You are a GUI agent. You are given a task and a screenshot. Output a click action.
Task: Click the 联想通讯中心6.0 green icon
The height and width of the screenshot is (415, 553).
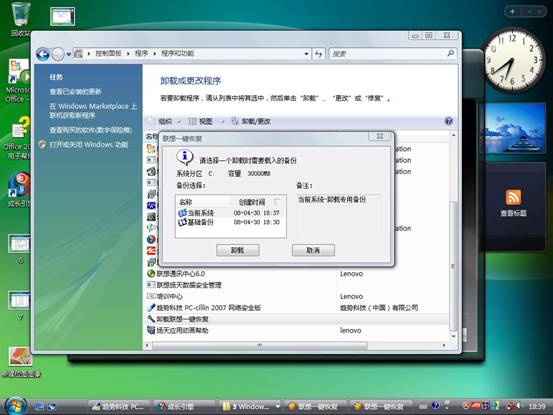click(151, 274)
